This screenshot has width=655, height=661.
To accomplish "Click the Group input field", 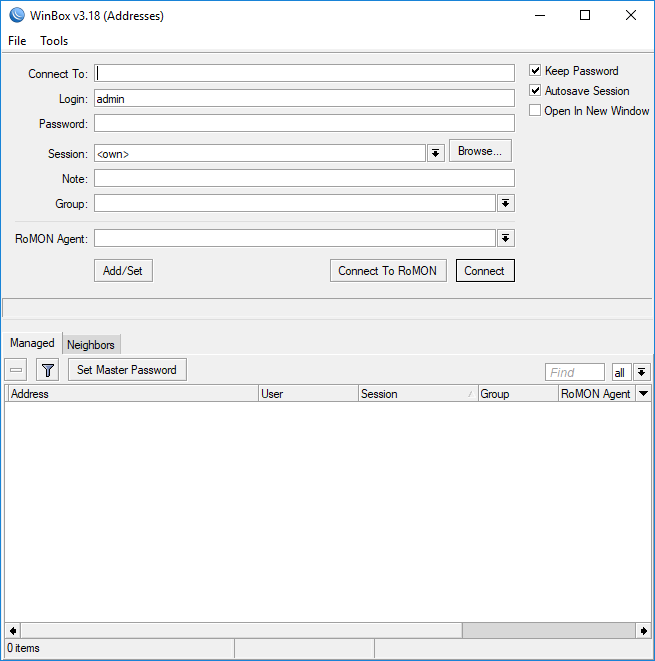I will (295, 203).
